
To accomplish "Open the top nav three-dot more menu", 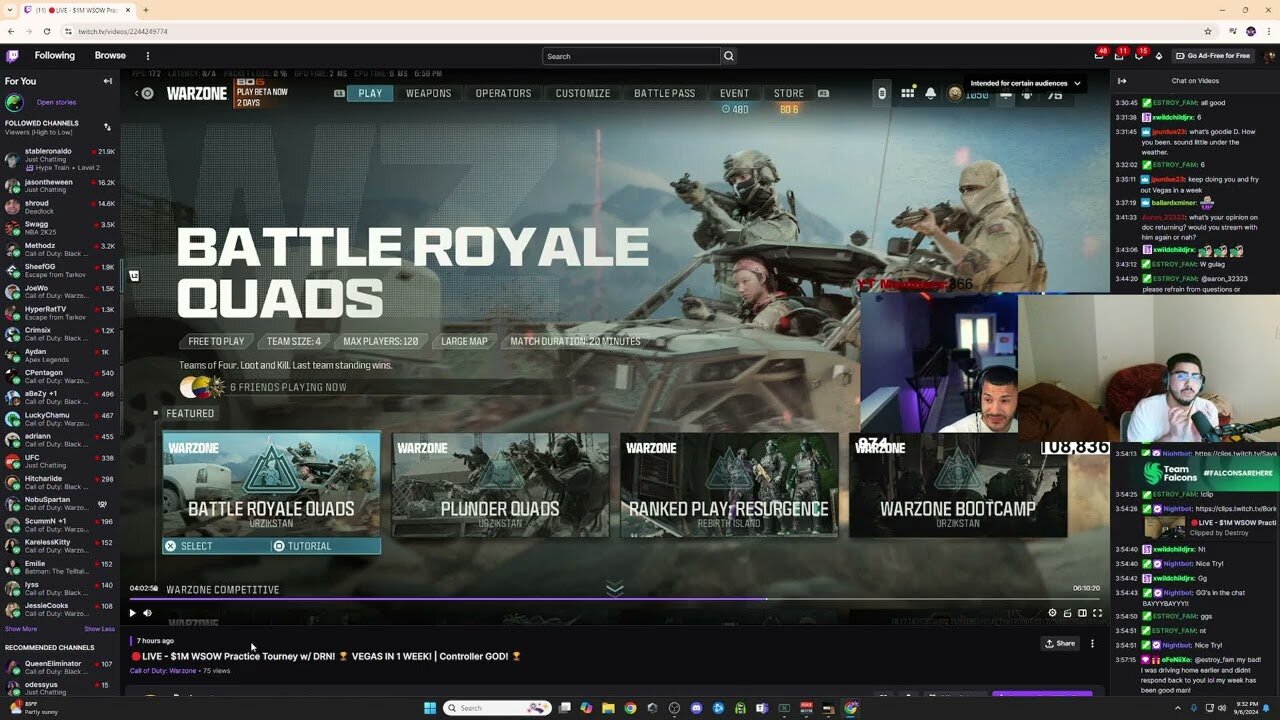I will point(148,56).
